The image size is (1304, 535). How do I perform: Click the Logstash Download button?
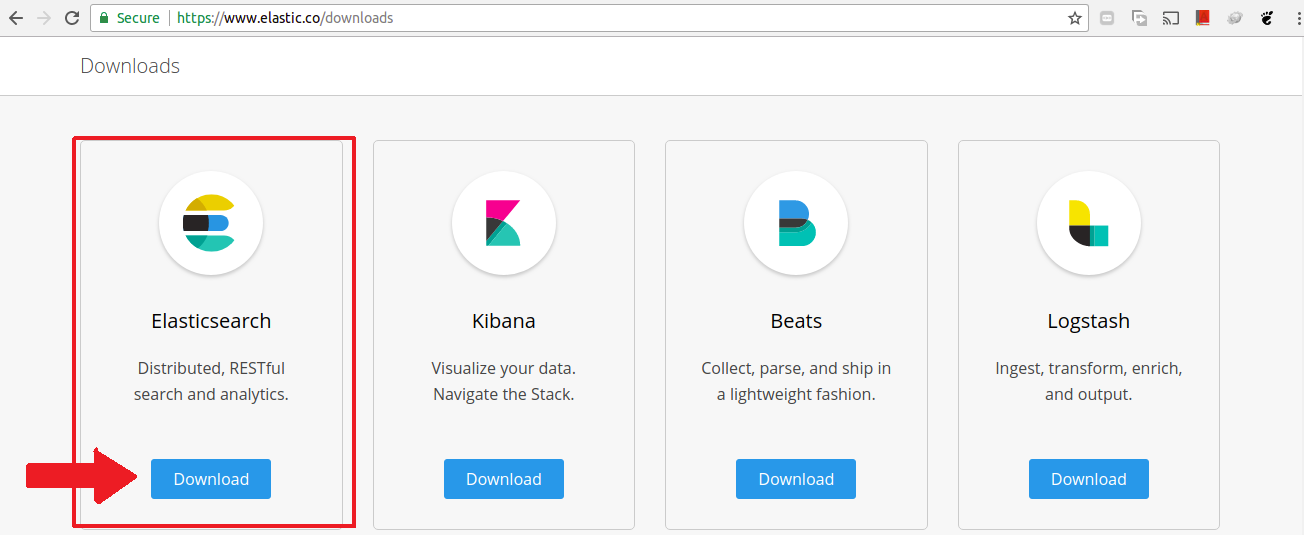pyautogui.click(x=1089, y=479)
